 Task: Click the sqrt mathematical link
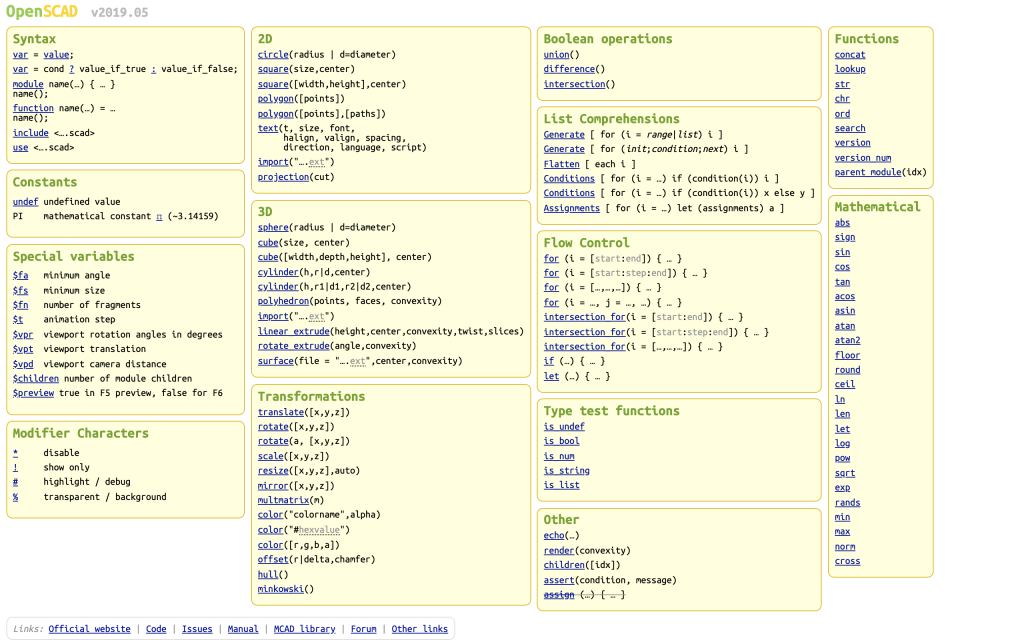845,473
